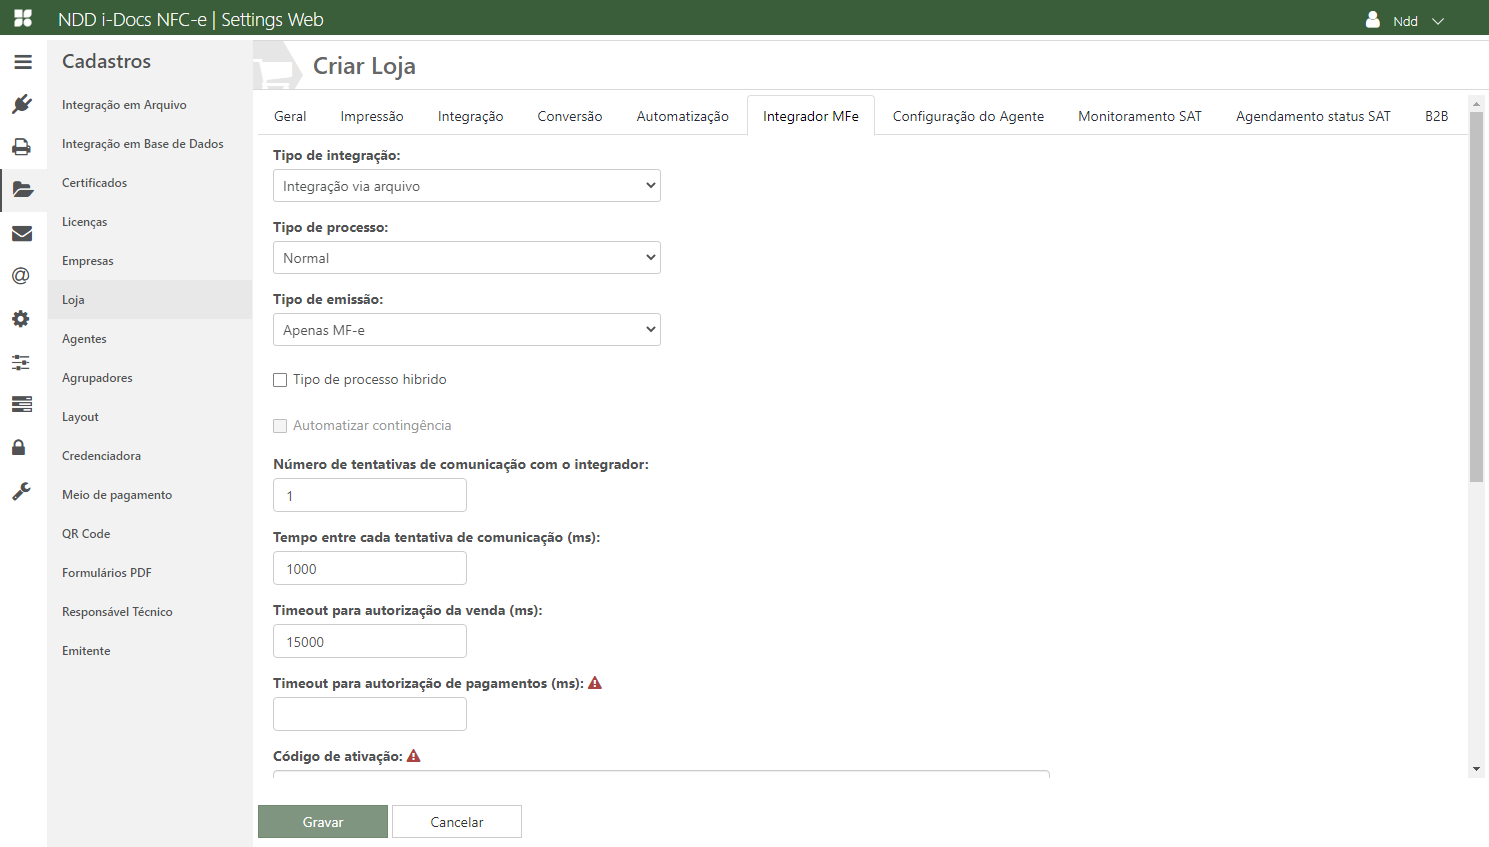Click the vertical scrollbar down arrow
1489x847 pixels.
[x=1476, y=769]
